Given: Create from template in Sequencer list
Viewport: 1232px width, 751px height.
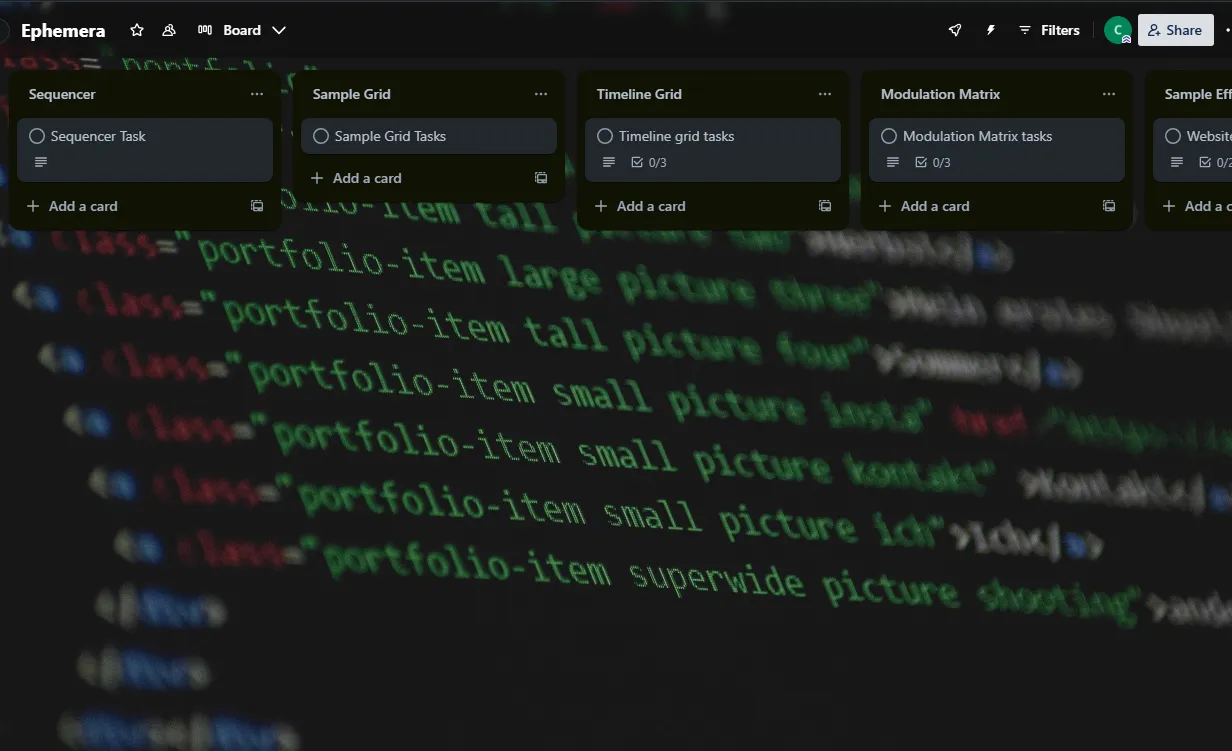Looking at the screenshot, I should pyautogui.click(x=257, y=206).
